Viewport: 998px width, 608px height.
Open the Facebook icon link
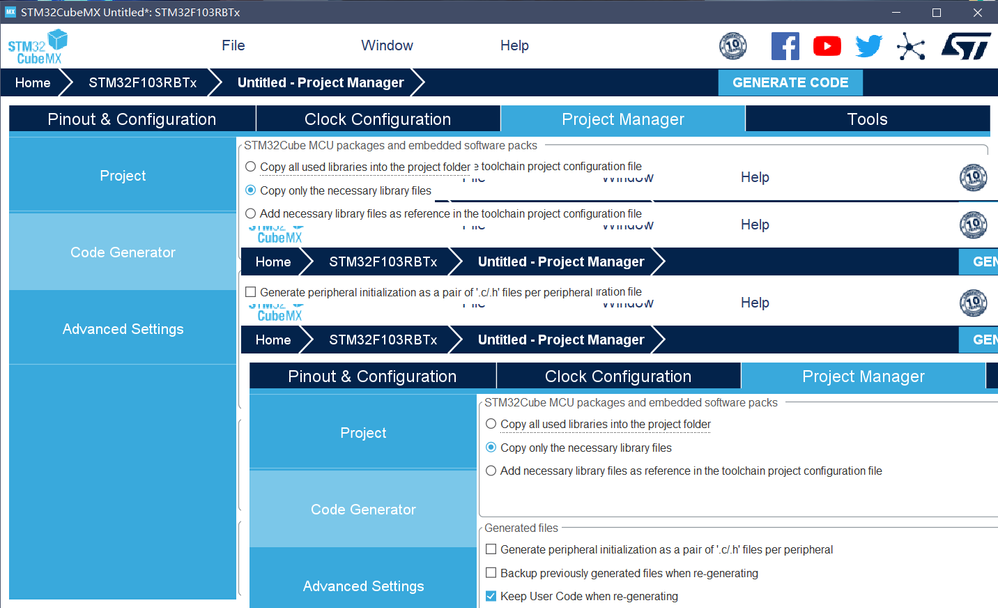click(785, 46)
